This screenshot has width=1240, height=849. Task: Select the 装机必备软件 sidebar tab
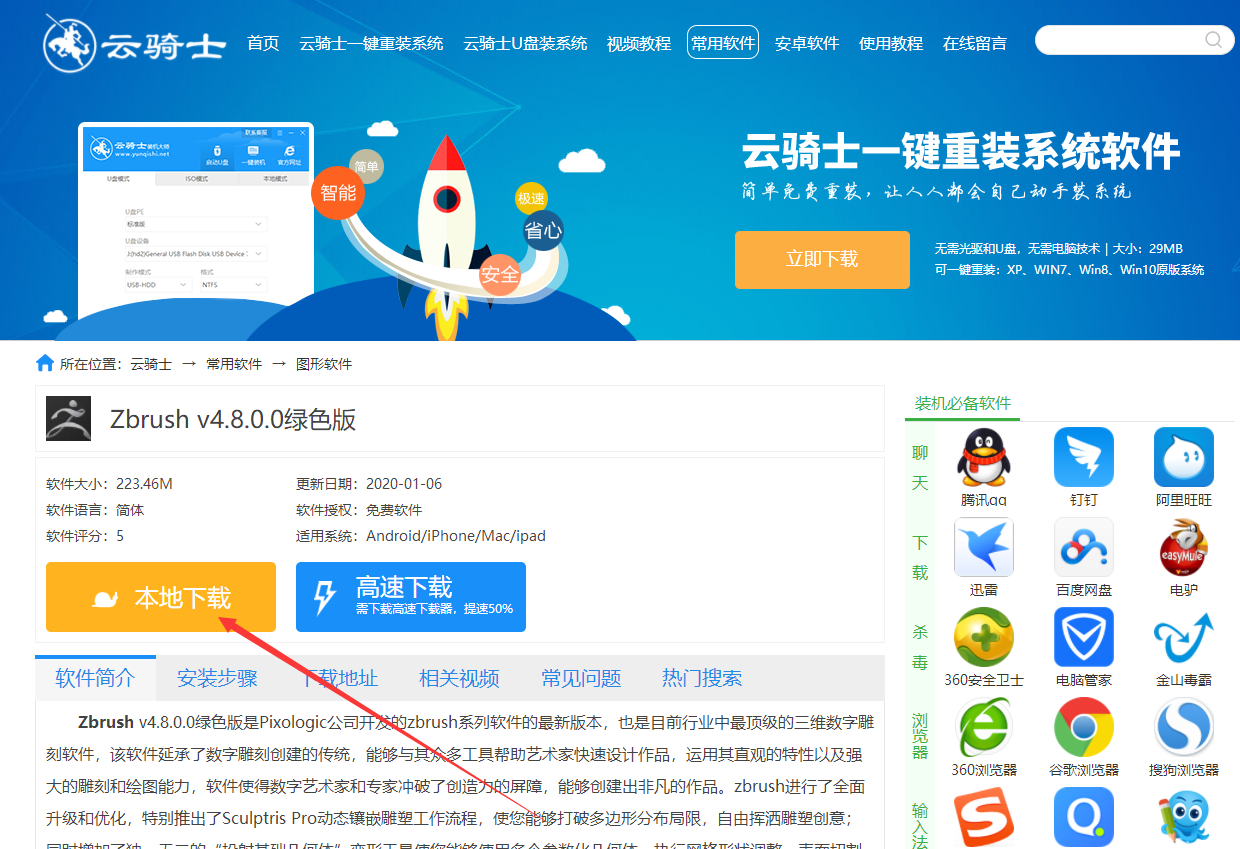[x=963, y=404]
